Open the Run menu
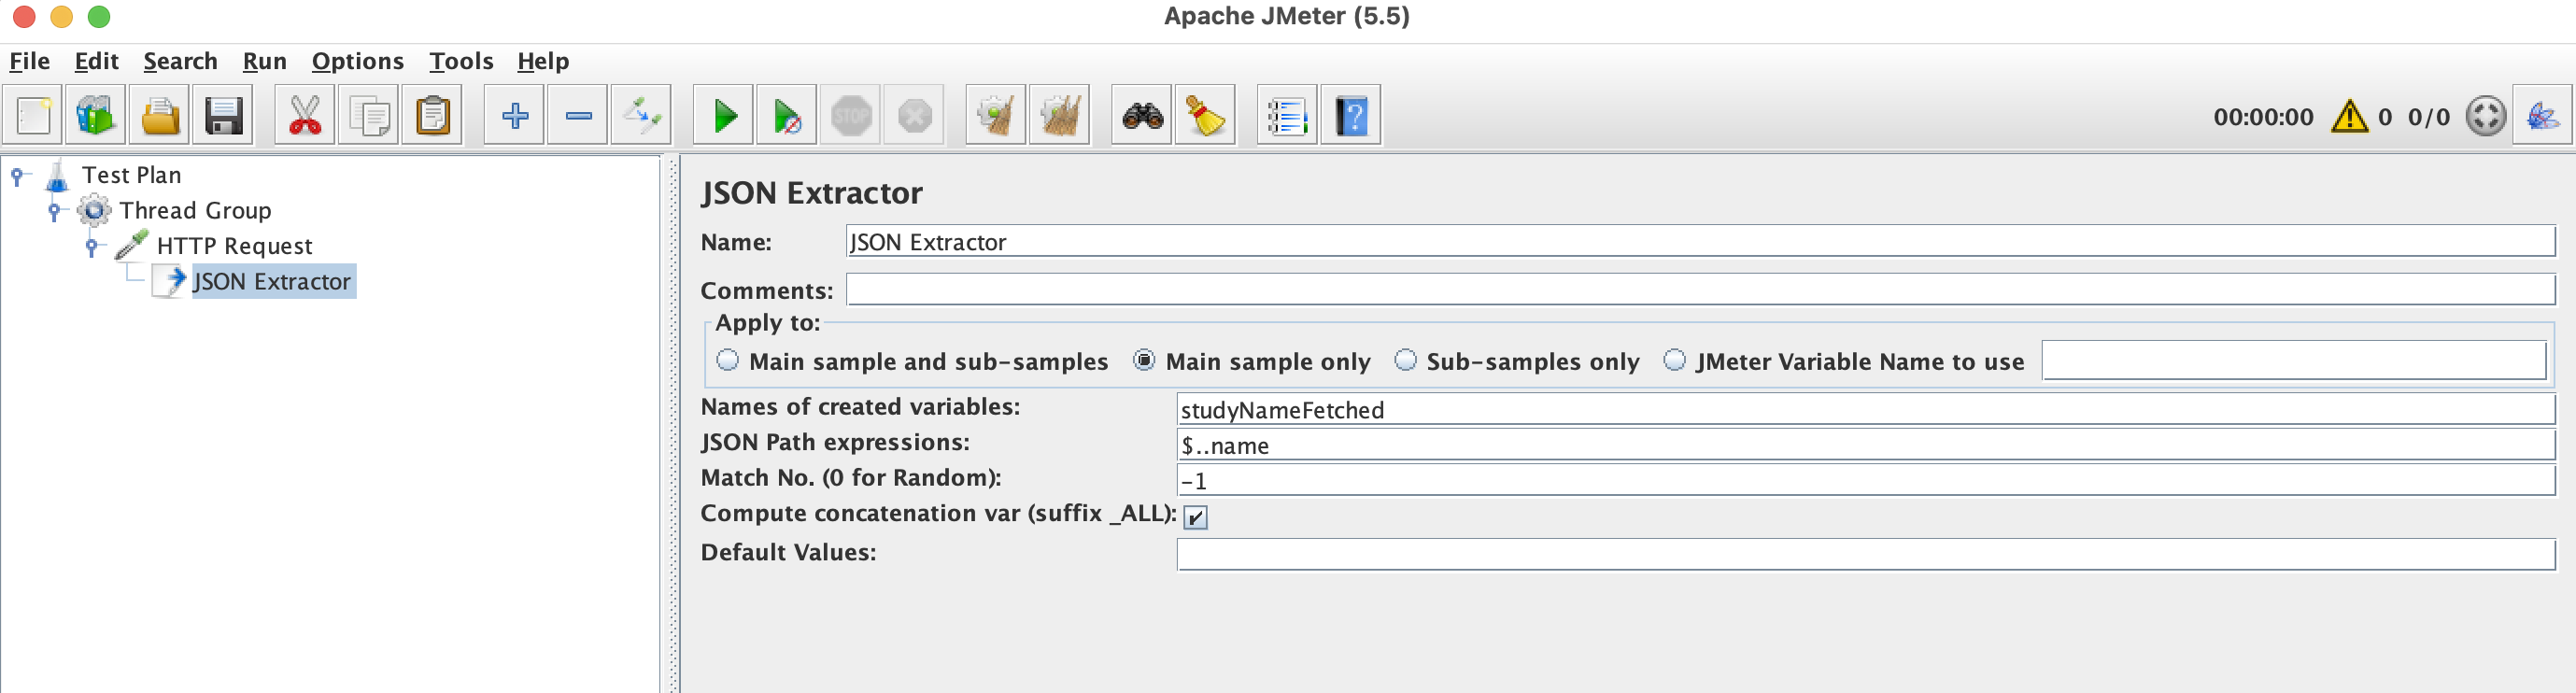This screenshot has width=2576, height=693. pyautogui.click(x=264, y=61)
